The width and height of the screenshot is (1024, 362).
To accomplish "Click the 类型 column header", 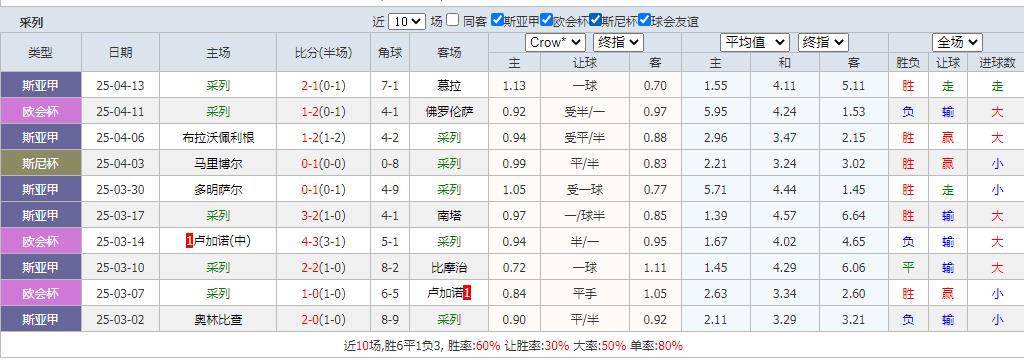I will [40, 53].
